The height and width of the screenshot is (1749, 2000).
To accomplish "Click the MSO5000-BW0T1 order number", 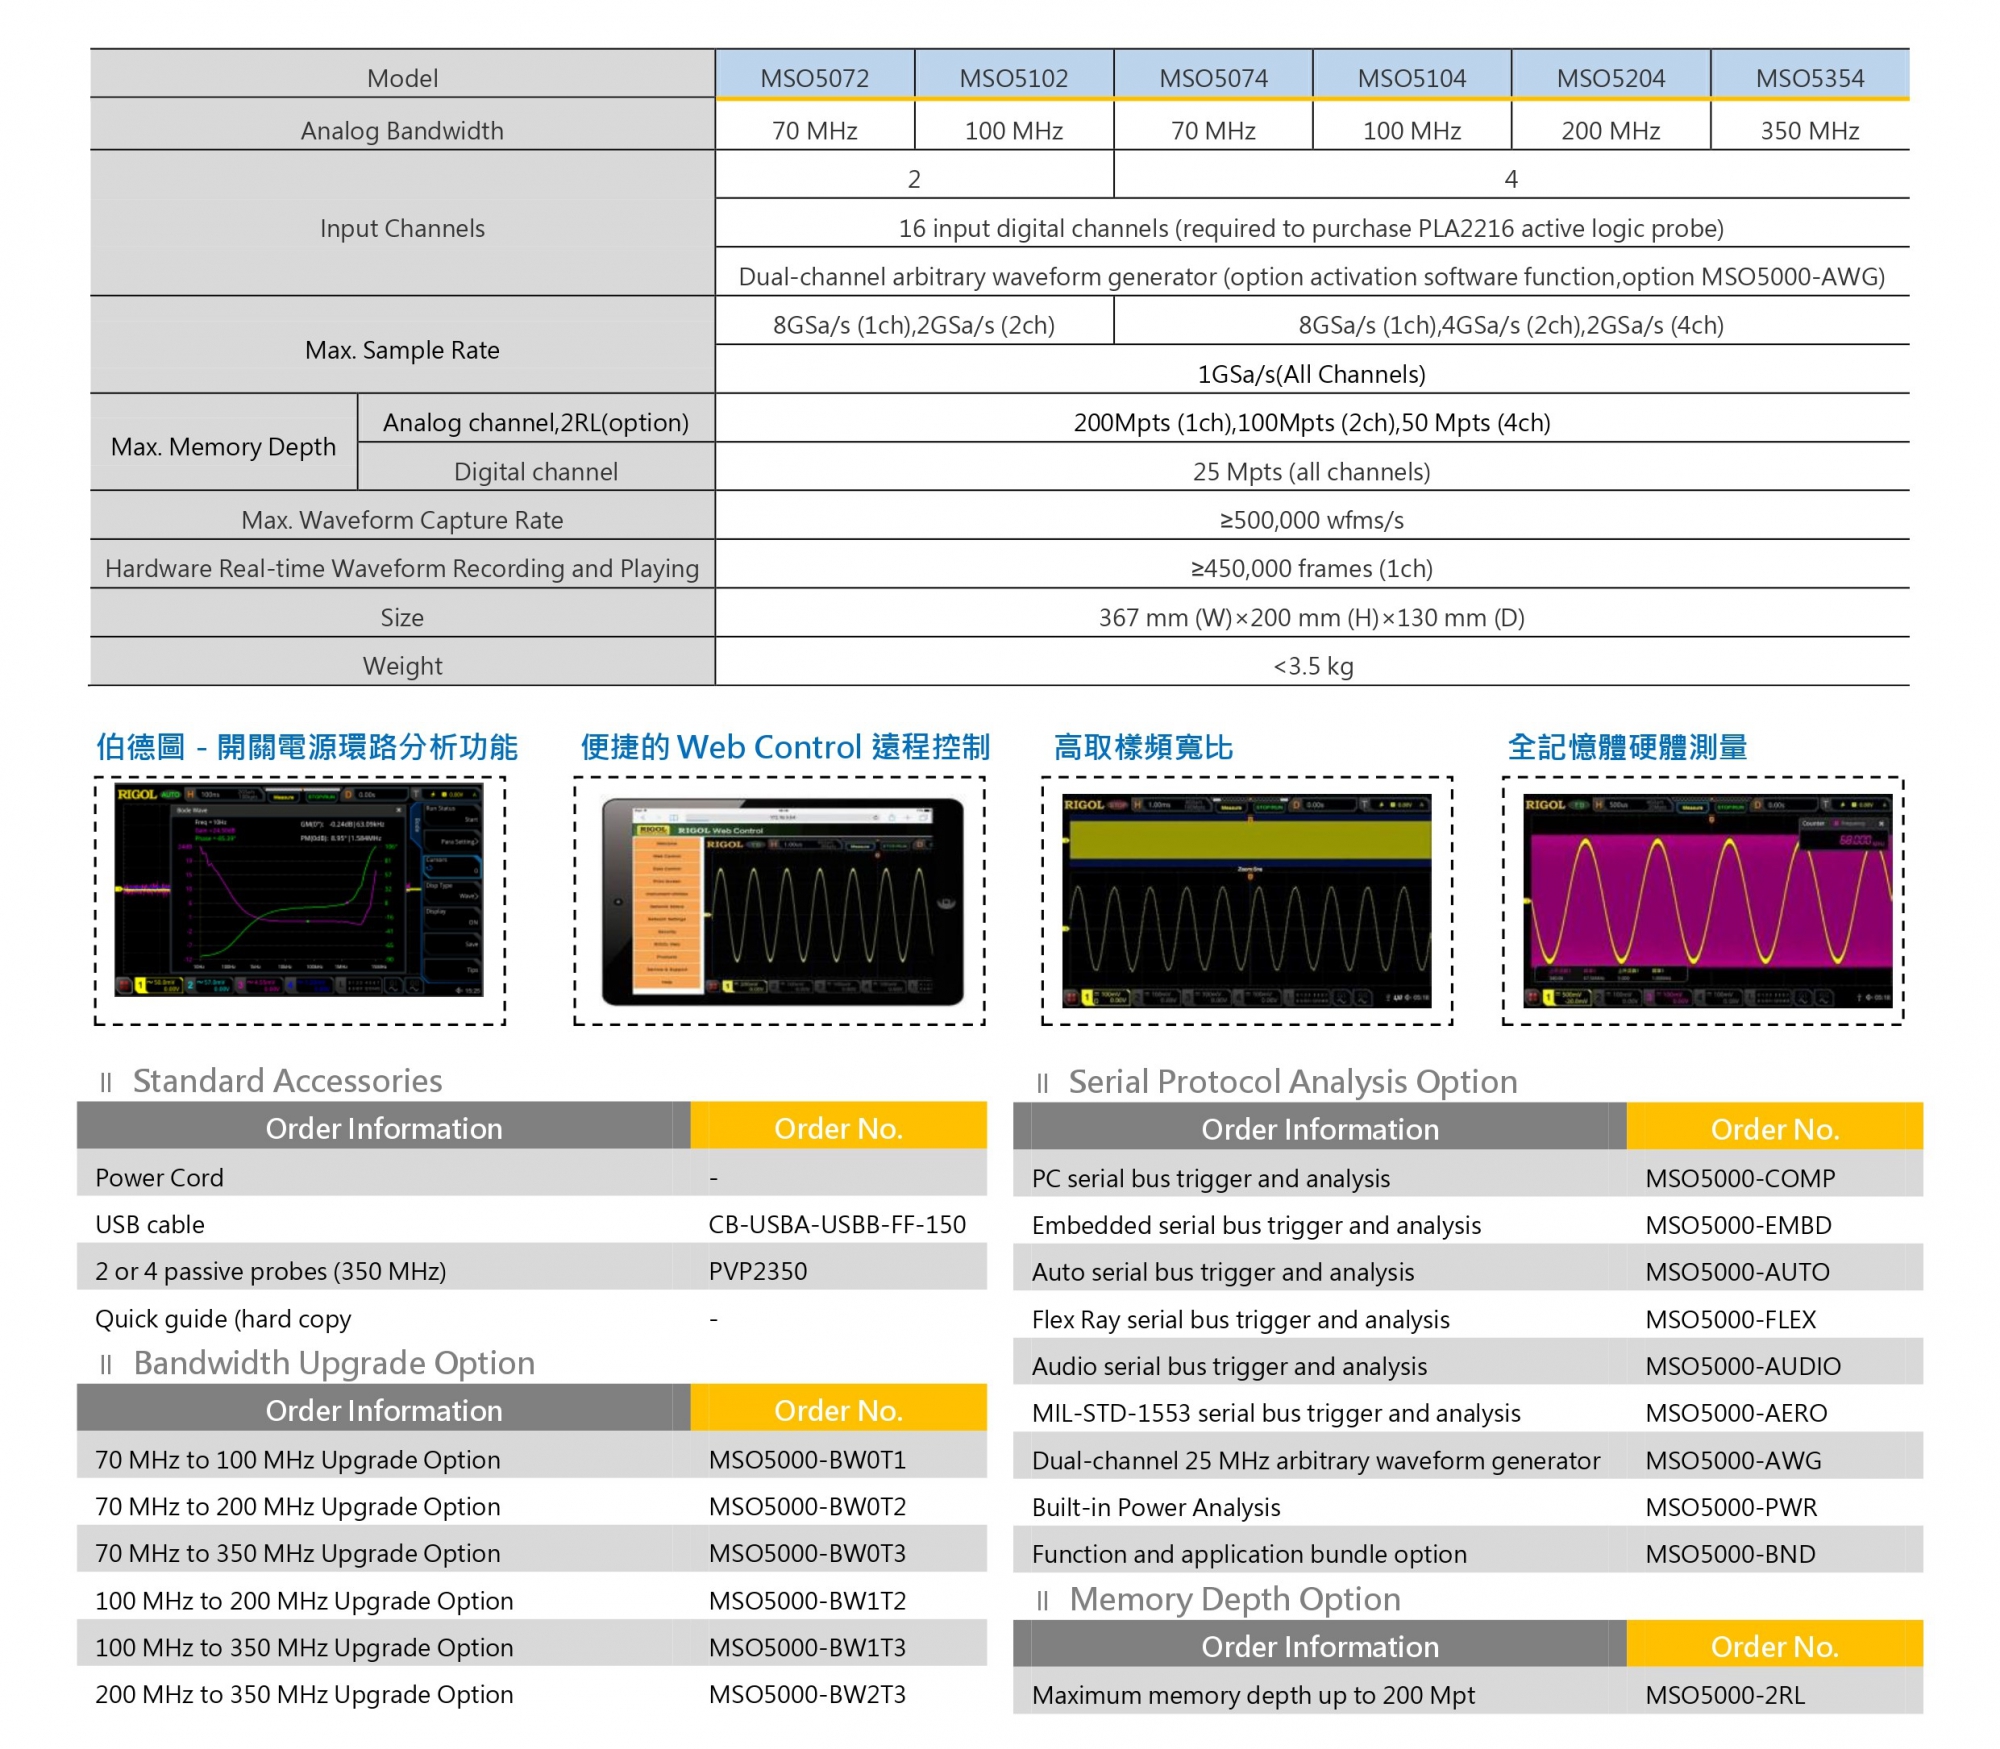I will coord(807,1459).
